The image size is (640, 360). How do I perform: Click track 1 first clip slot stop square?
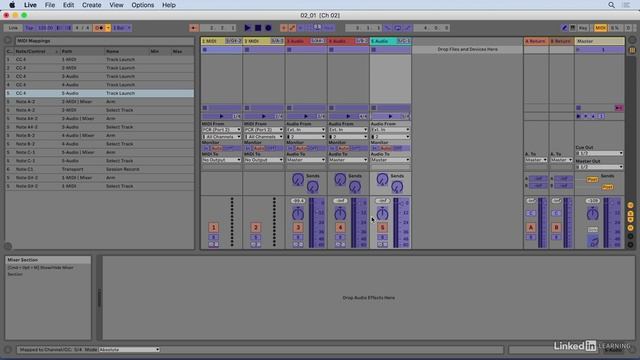click(x=205, y=50)
